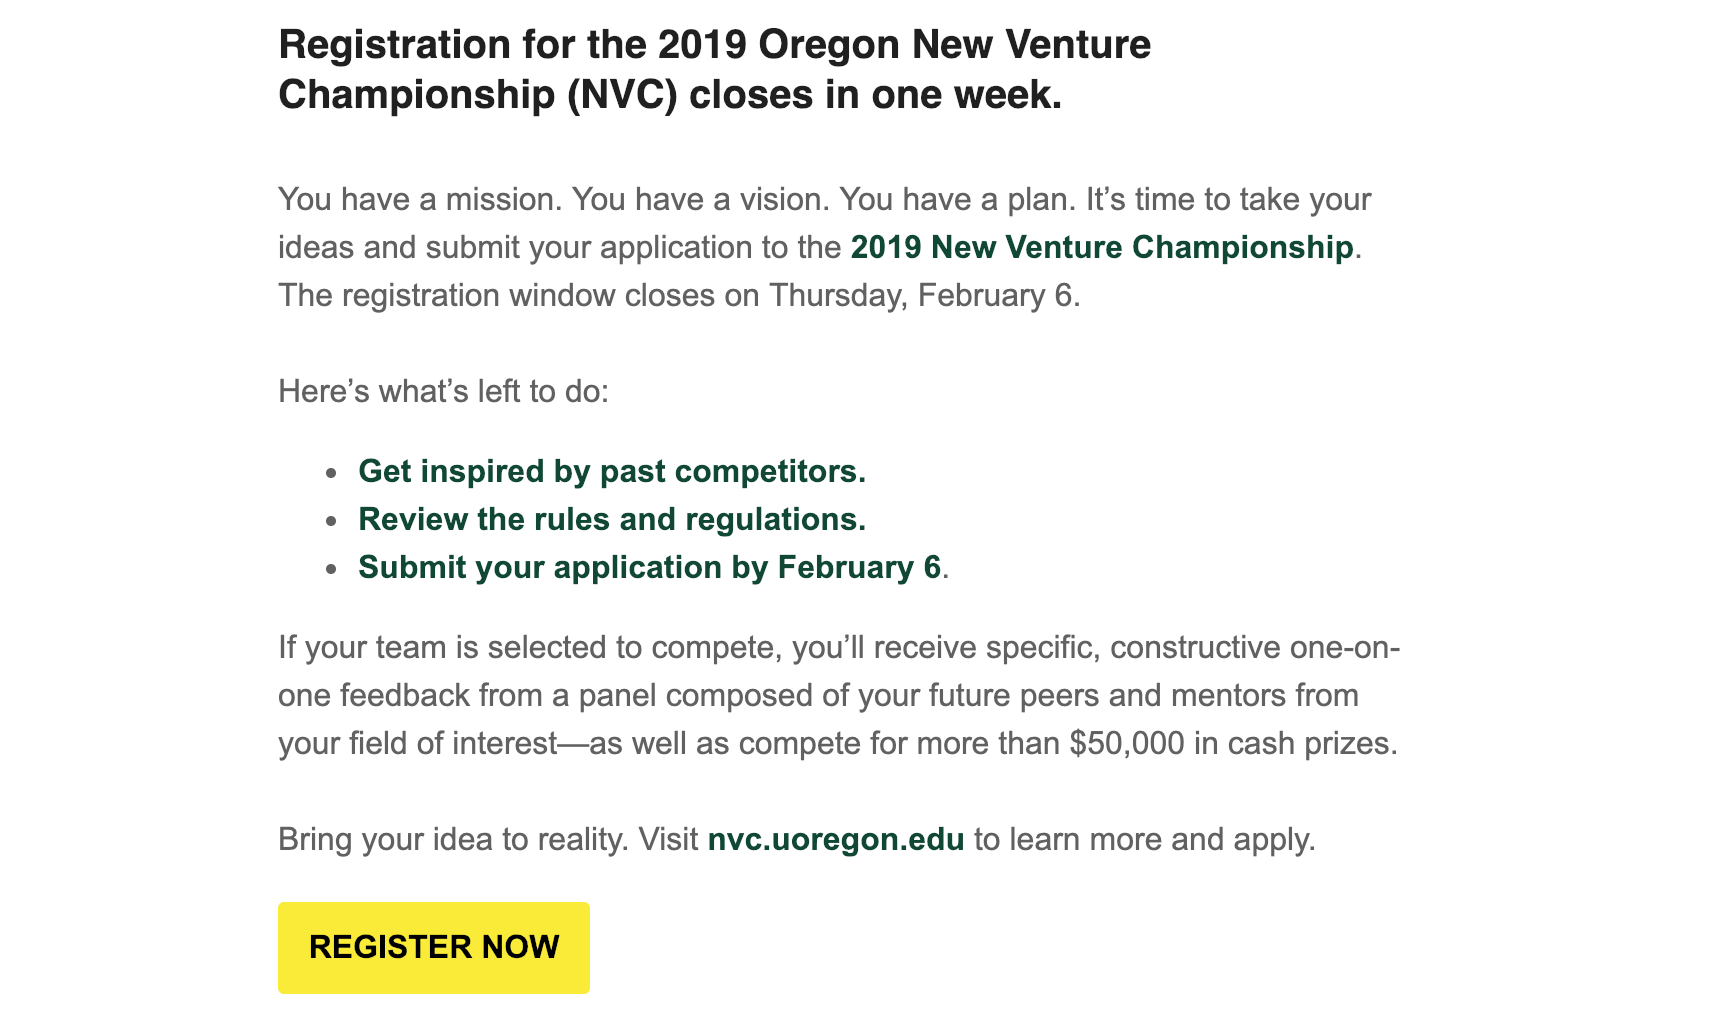Click the yellow REGISTER NOW button
1714x1014 pixels.
point(434,948)
